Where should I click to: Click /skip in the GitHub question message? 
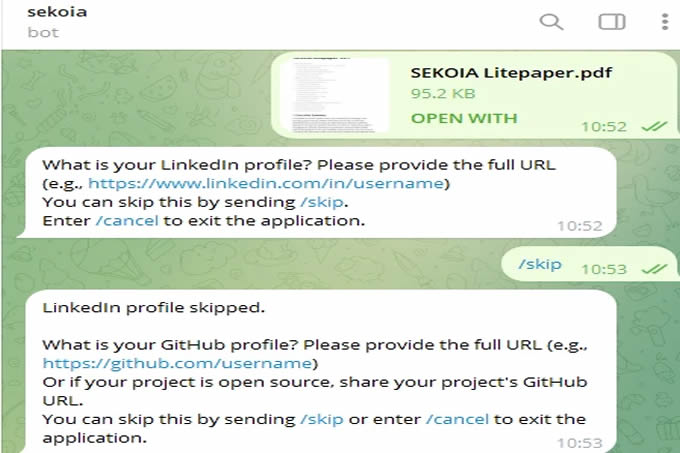pos(322,419)
